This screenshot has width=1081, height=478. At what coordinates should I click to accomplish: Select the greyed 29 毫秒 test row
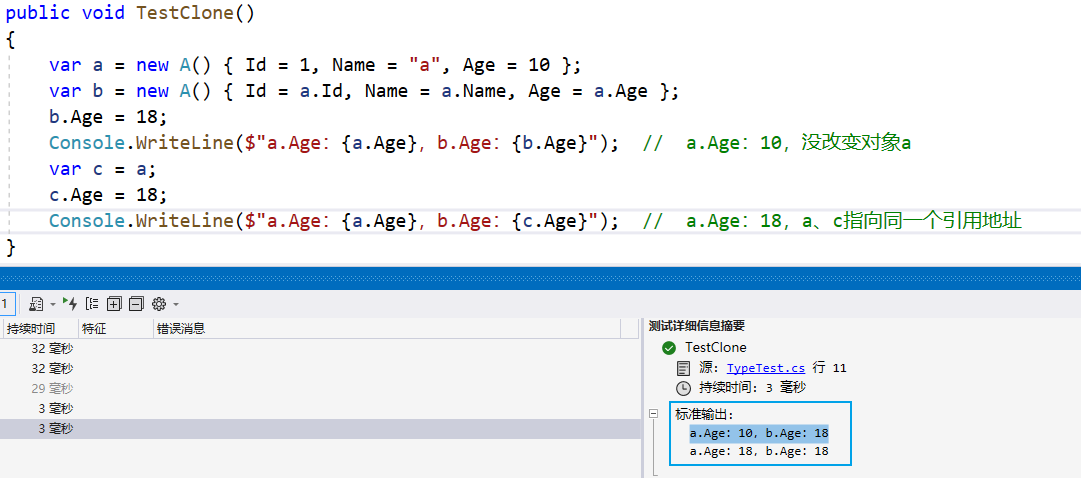(x=320, y=388)
